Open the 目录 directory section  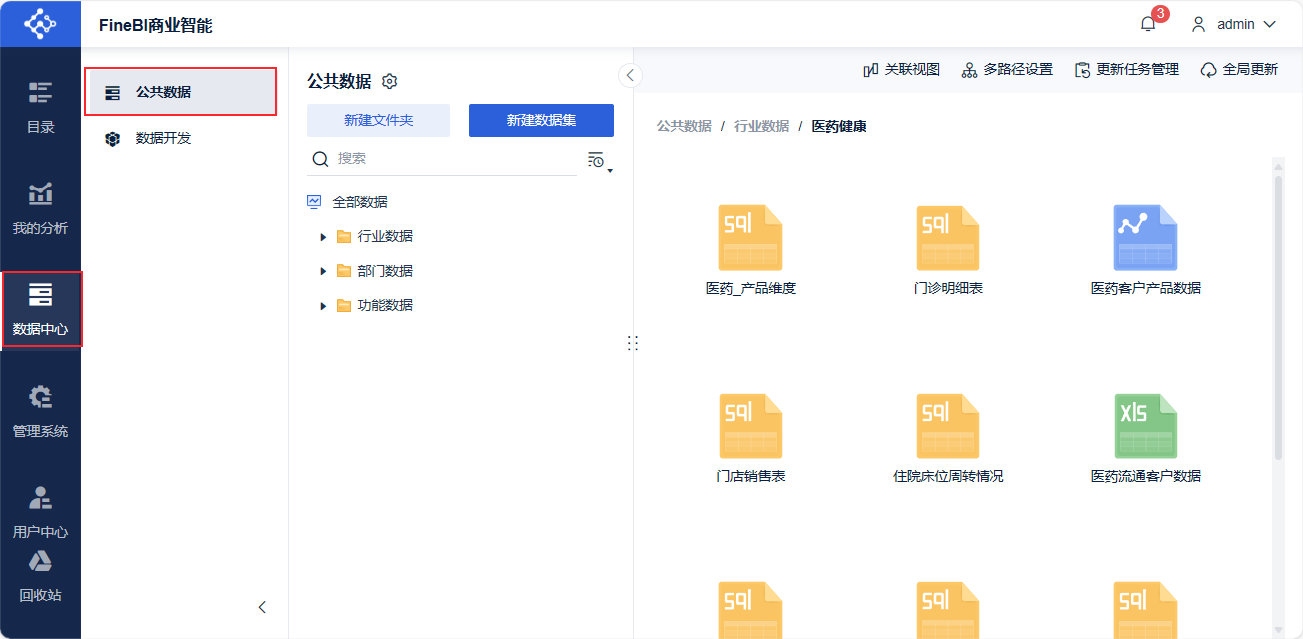coord(40,106)
